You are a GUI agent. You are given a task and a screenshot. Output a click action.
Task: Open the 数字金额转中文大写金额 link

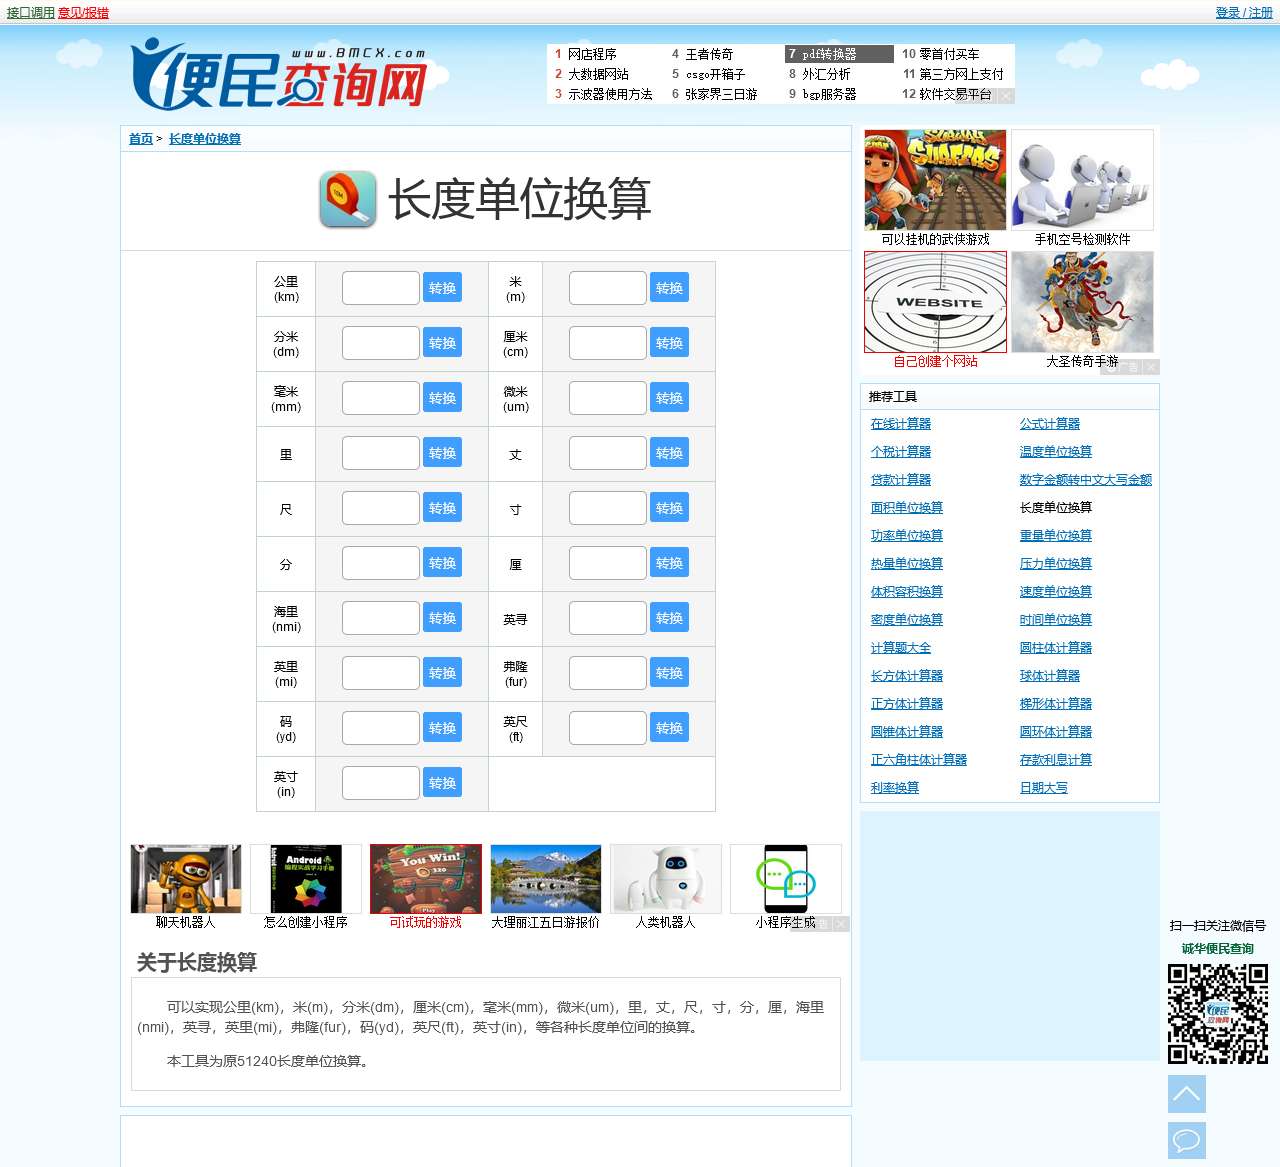1086,480
